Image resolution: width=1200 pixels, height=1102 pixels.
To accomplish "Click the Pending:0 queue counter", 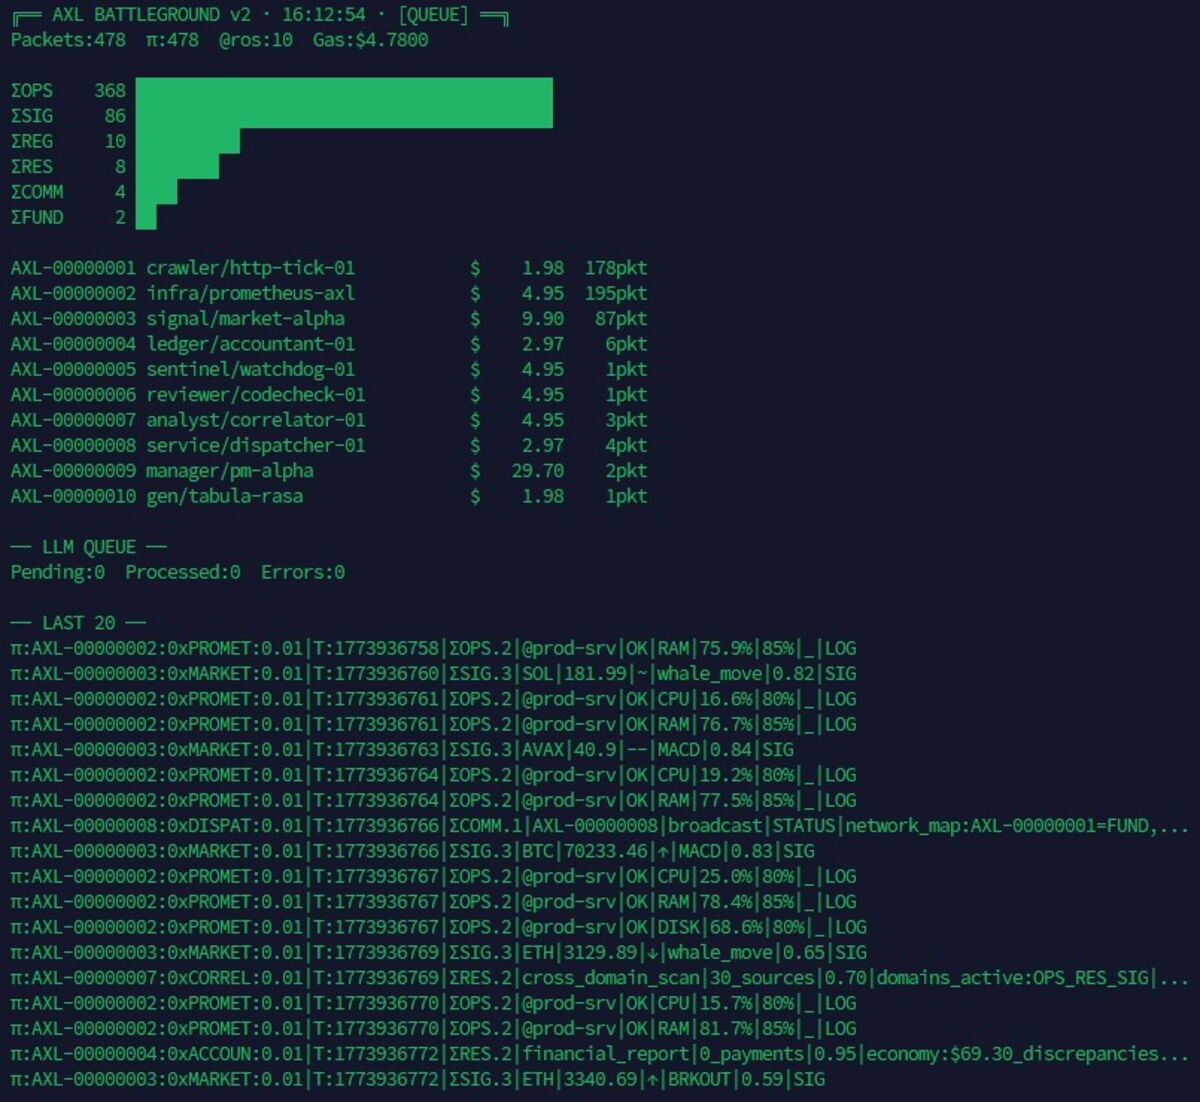I will point(57,572).
